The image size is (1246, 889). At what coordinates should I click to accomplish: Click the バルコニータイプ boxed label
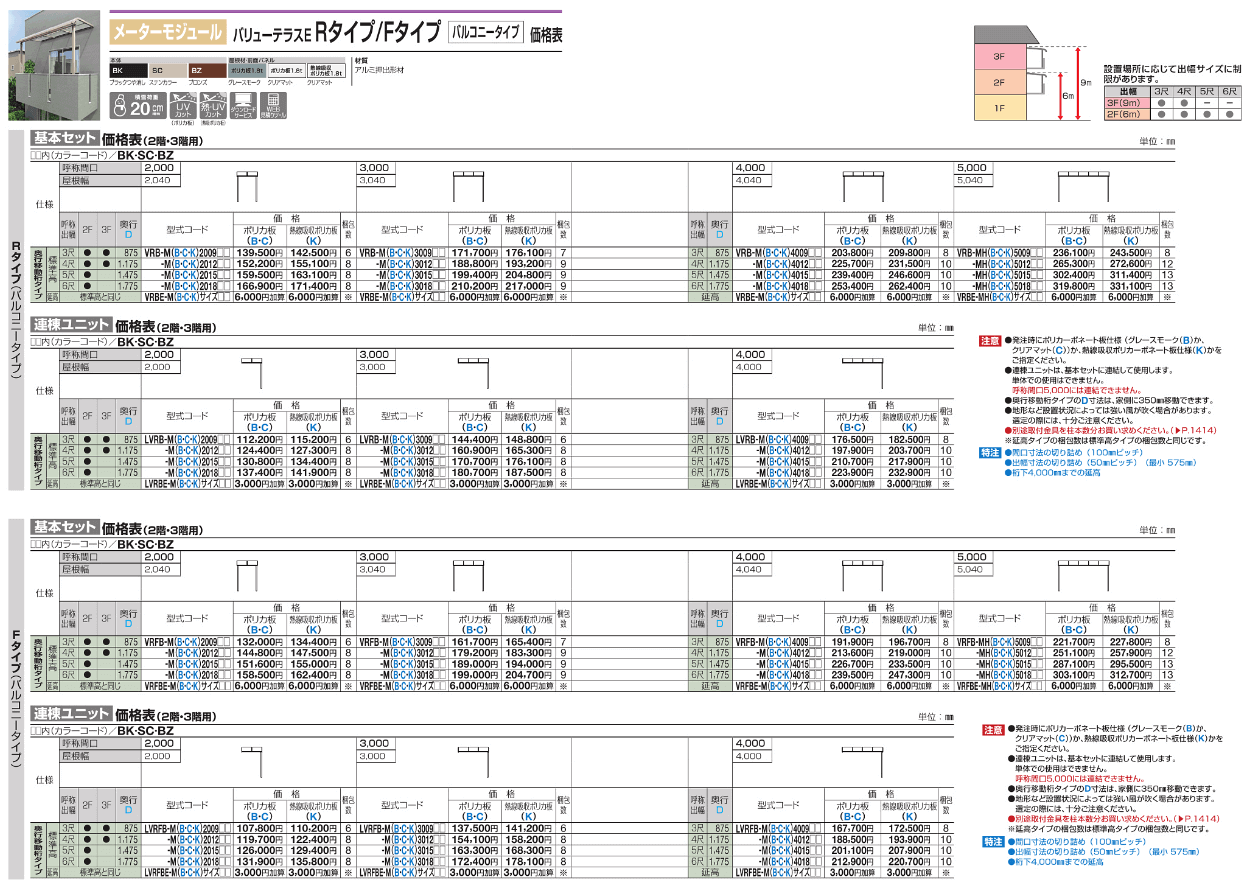point(485,32)
